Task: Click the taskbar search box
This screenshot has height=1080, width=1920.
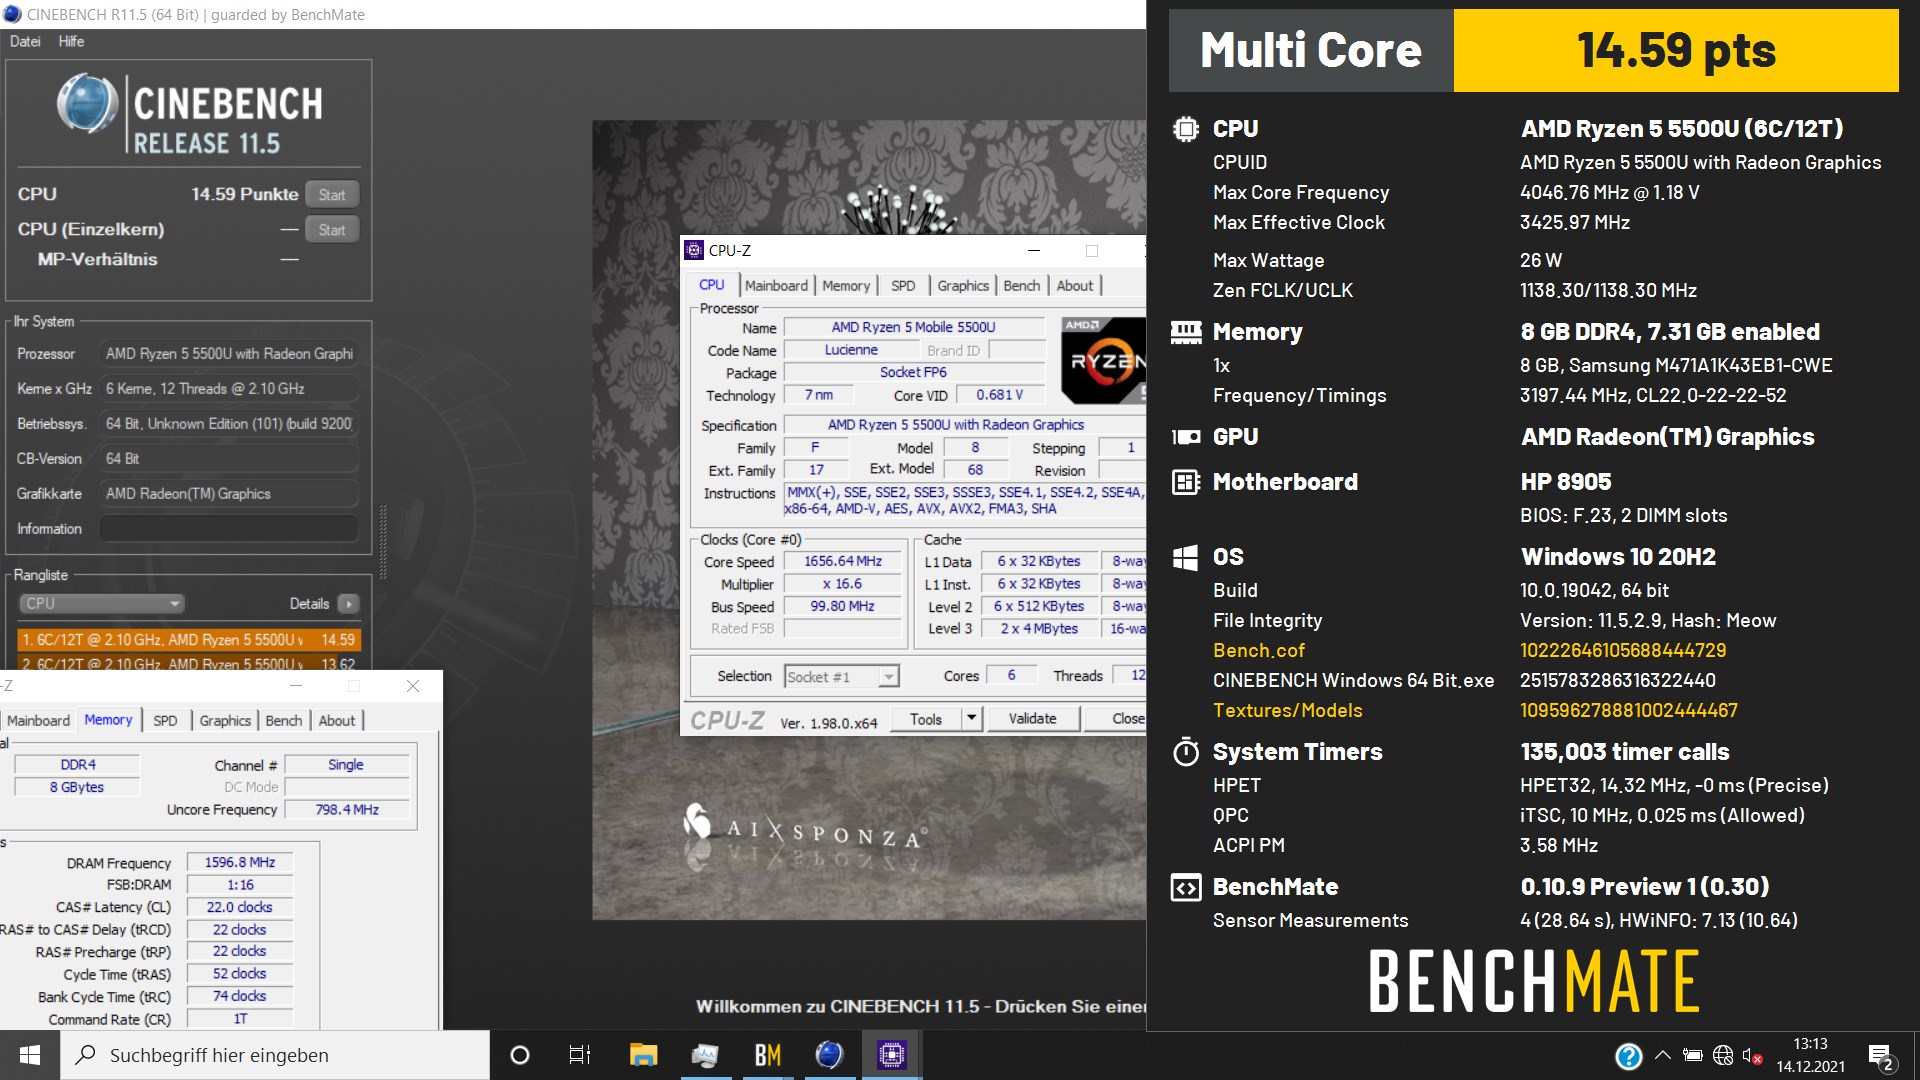Action: pos(275,1055)
